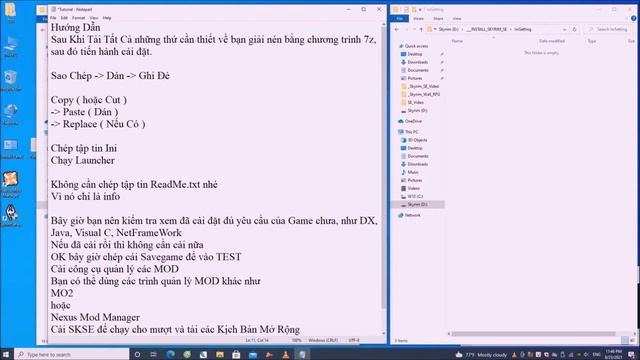640x360 pixels.
Task: Click the Explorer horizontal scrollbar
Action: pyautogui.click(x=533, y=334)
